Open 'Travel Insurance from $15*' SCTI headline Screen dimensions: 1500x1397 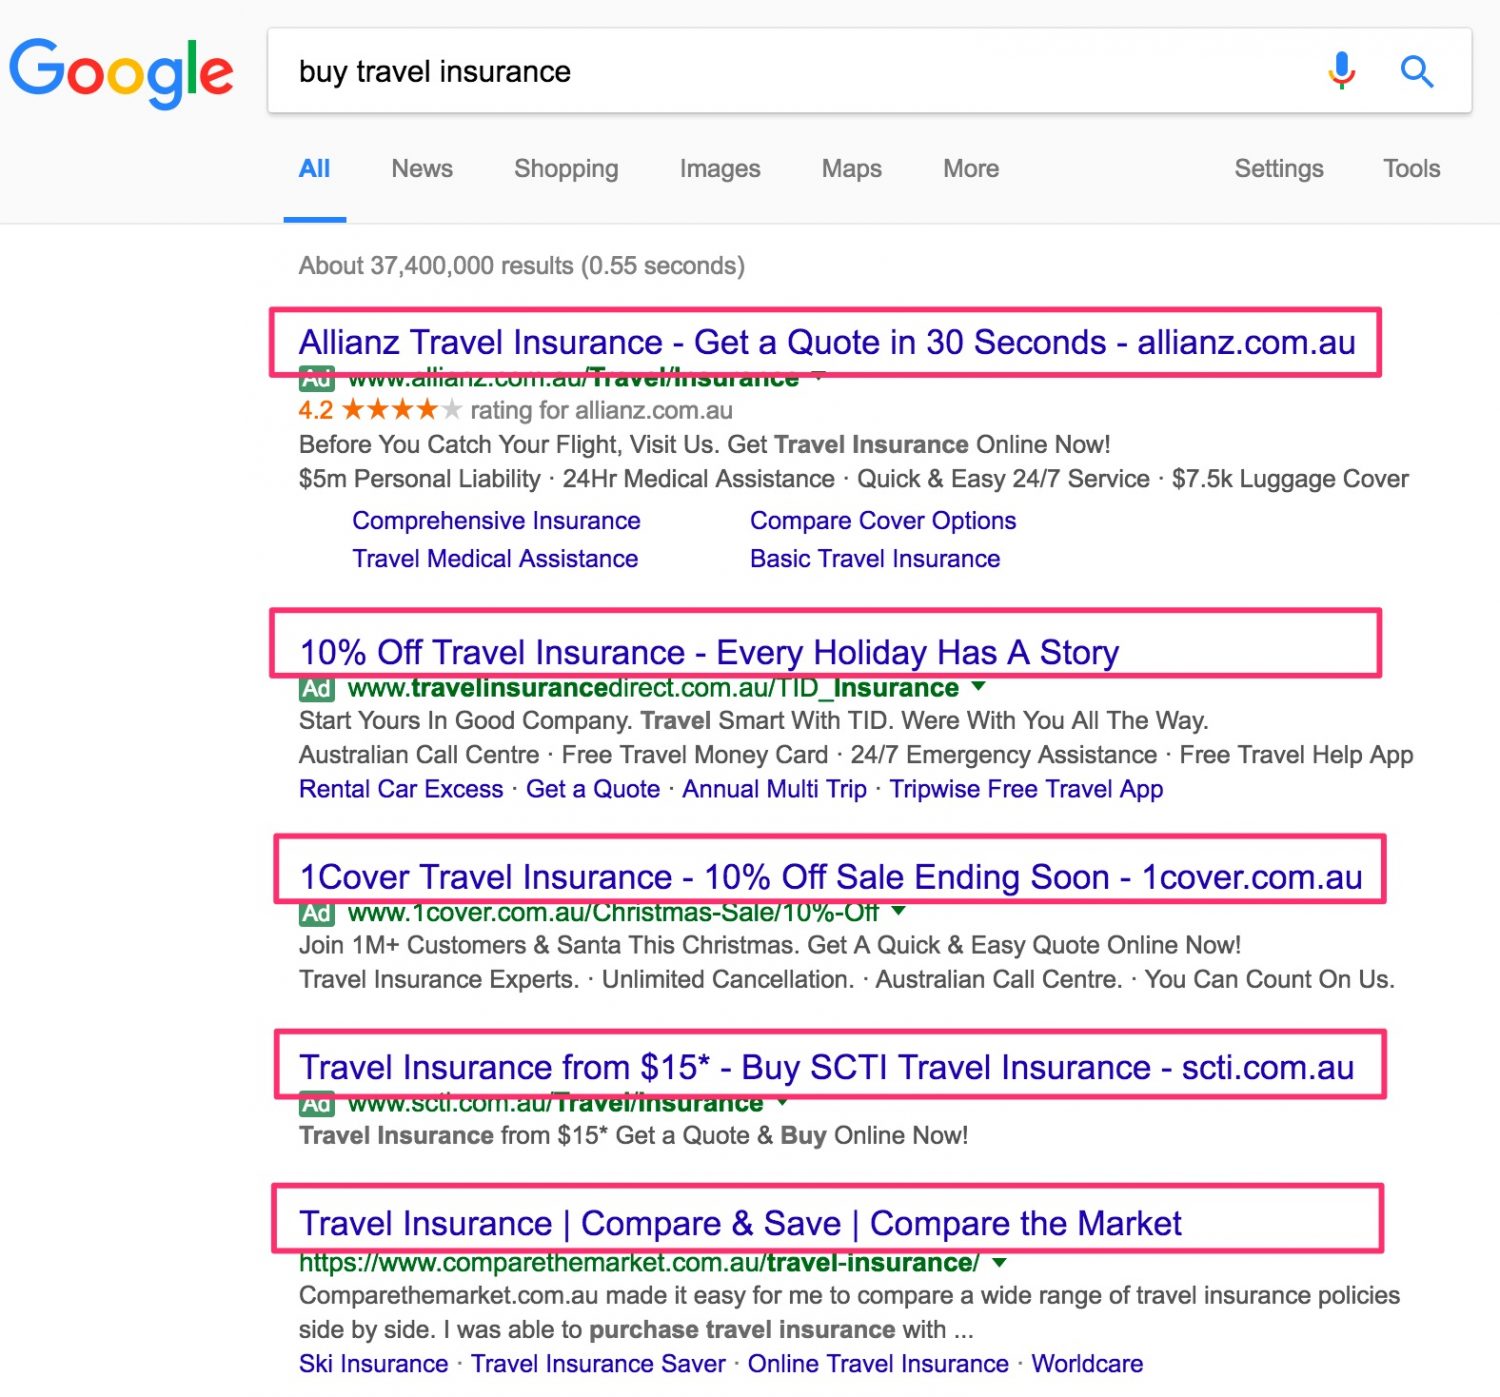[x=827, y=1067]
